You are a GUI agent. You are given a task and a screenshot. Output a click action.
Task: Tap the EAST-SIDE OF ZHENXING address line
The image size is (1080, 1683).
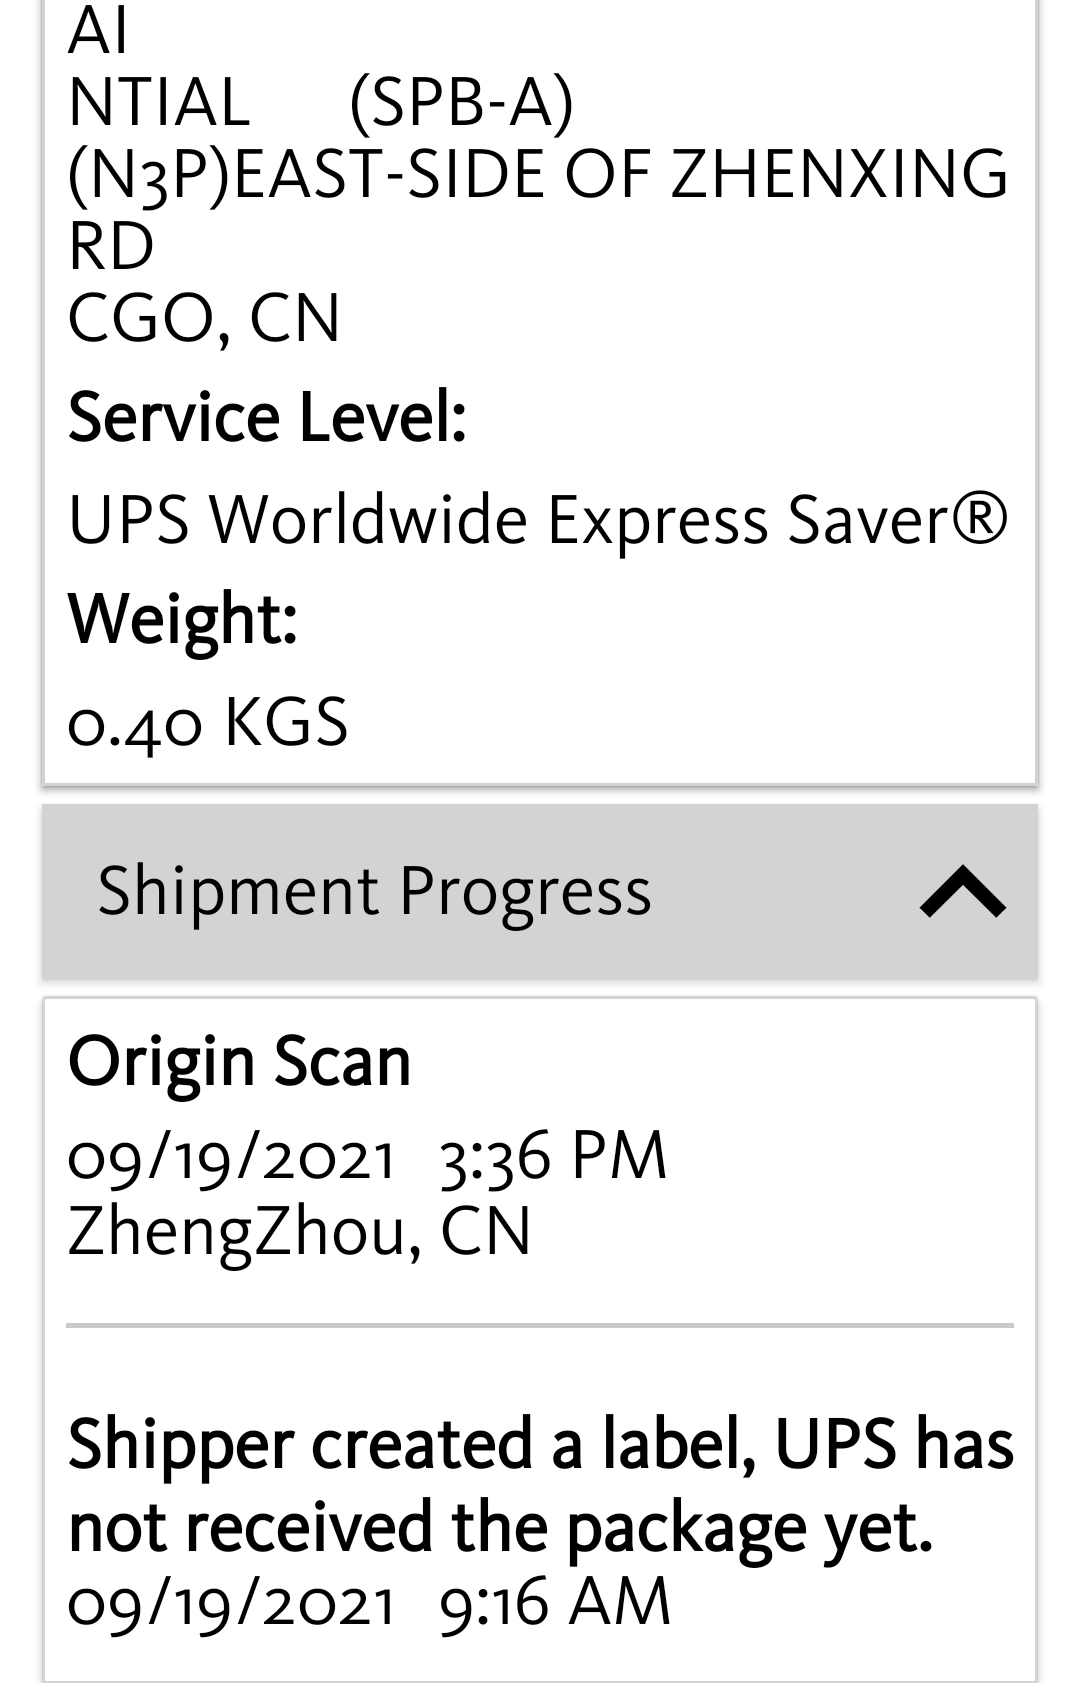click(x=538, y=174)
